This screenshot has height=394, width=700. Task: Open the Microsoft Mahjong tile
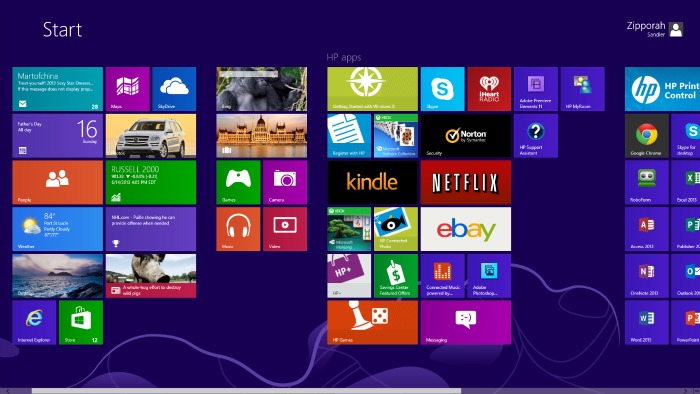(x=349, y=229)
